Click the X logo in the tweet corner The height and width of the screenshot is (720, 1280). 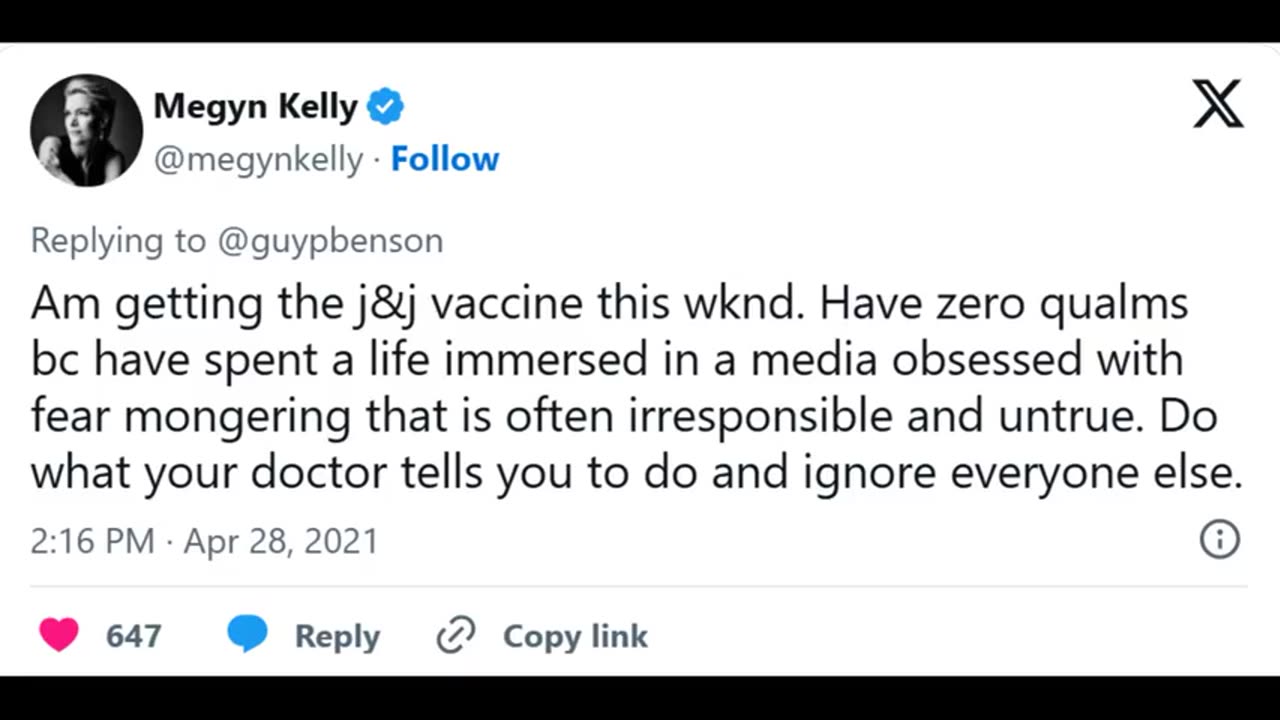click(x=1217, y=104)
